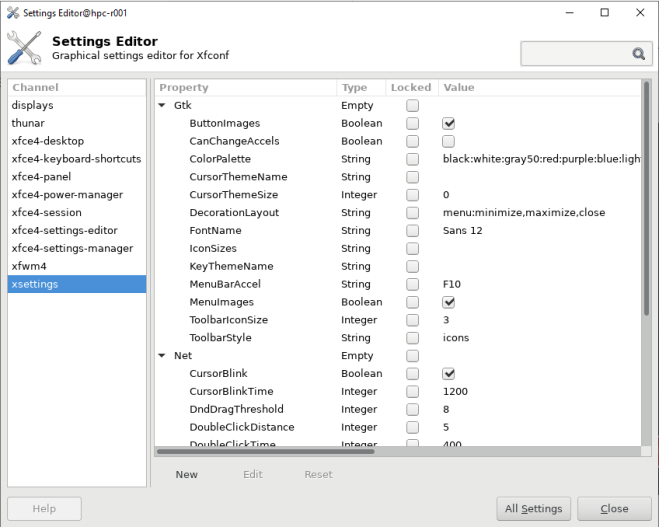Open the thunar channel
This screenshot has height=527, width=659.
[x=30, y=123]
